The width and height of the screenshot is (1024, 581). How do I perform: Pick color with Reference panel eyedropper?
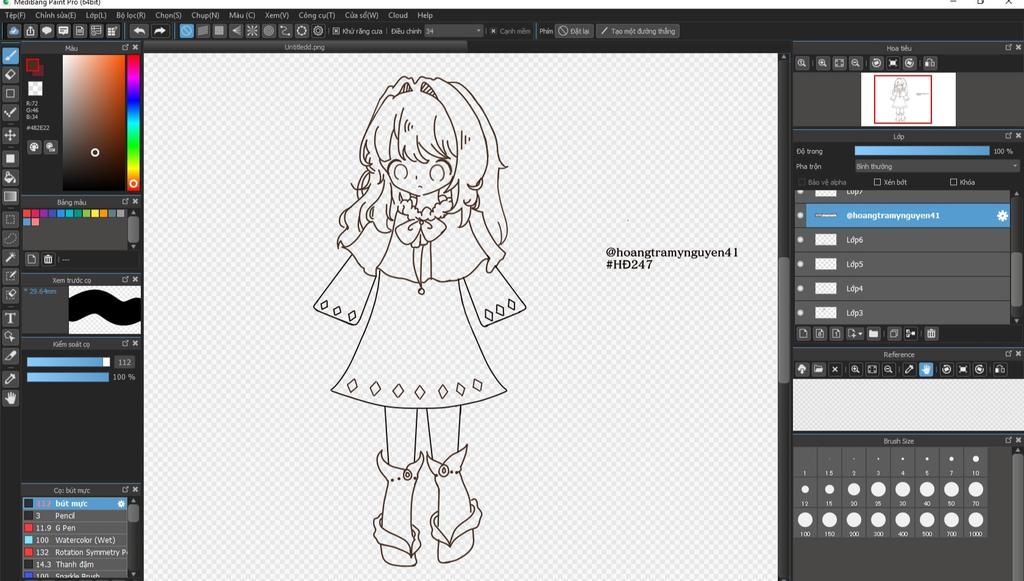[x=909, y=369]
